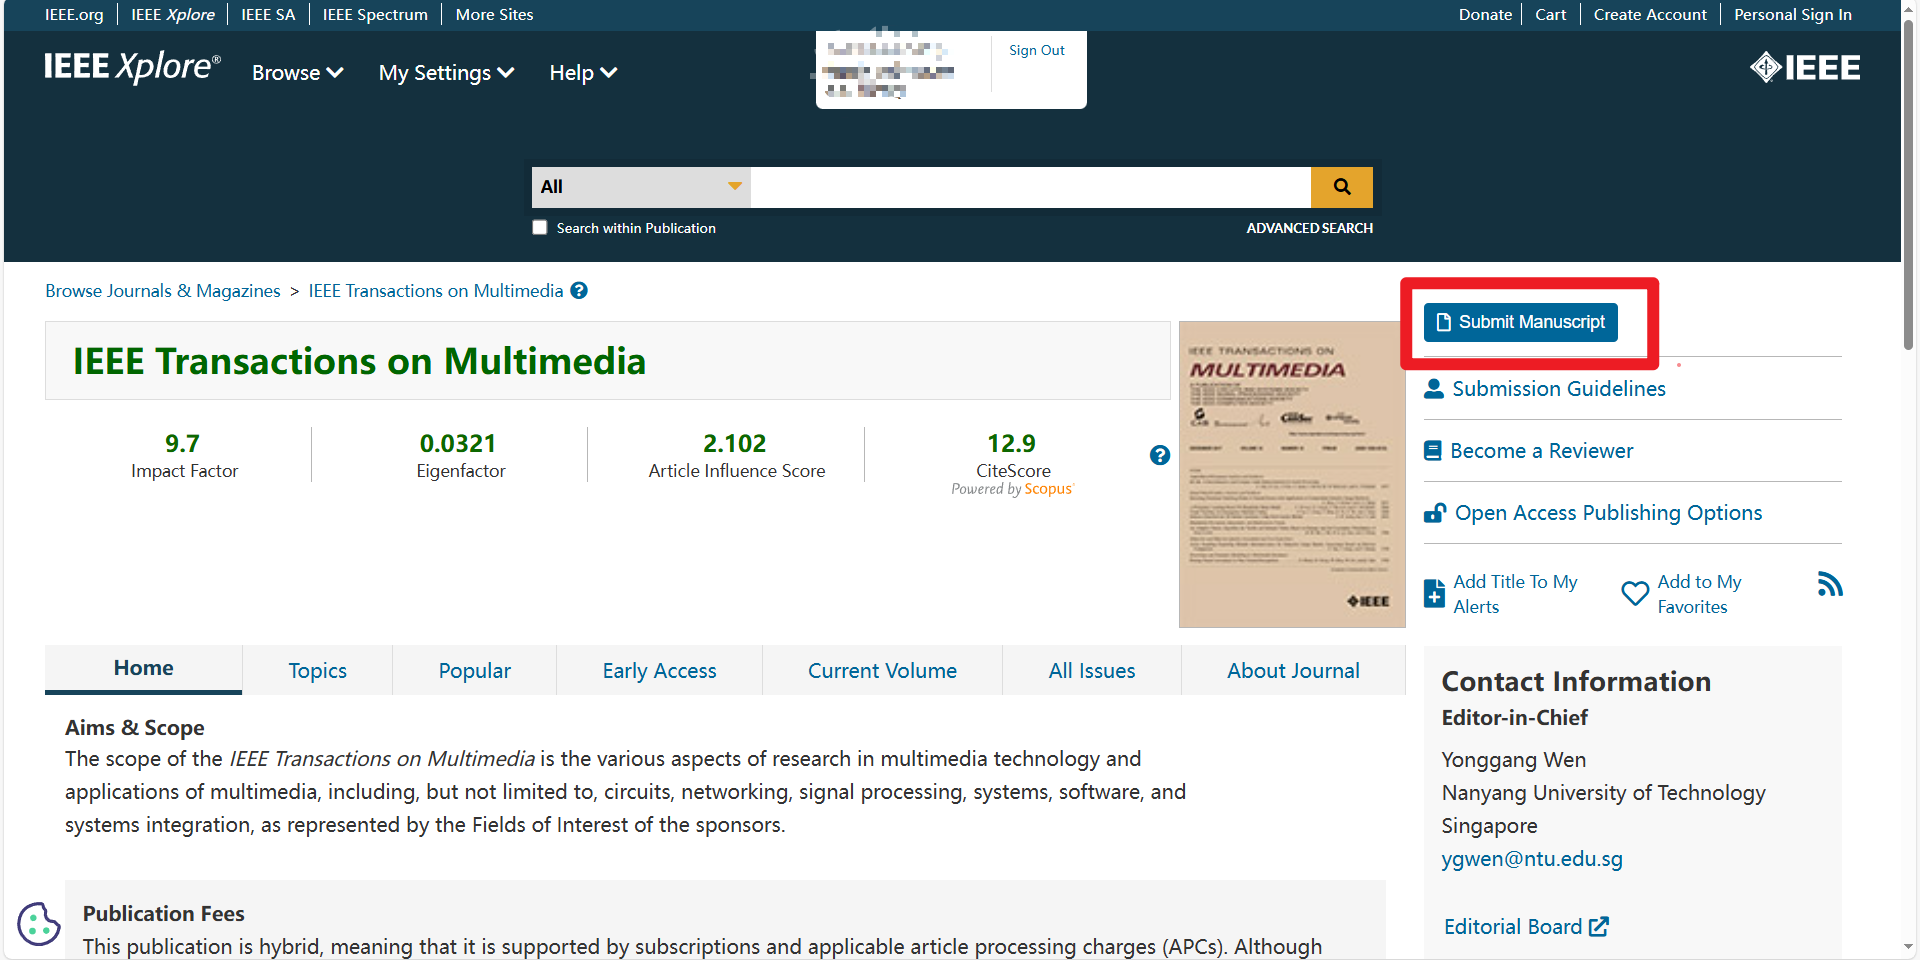Click the Add Title To My Alerts icon
1920x960 pixels.
pos(1434,593)
